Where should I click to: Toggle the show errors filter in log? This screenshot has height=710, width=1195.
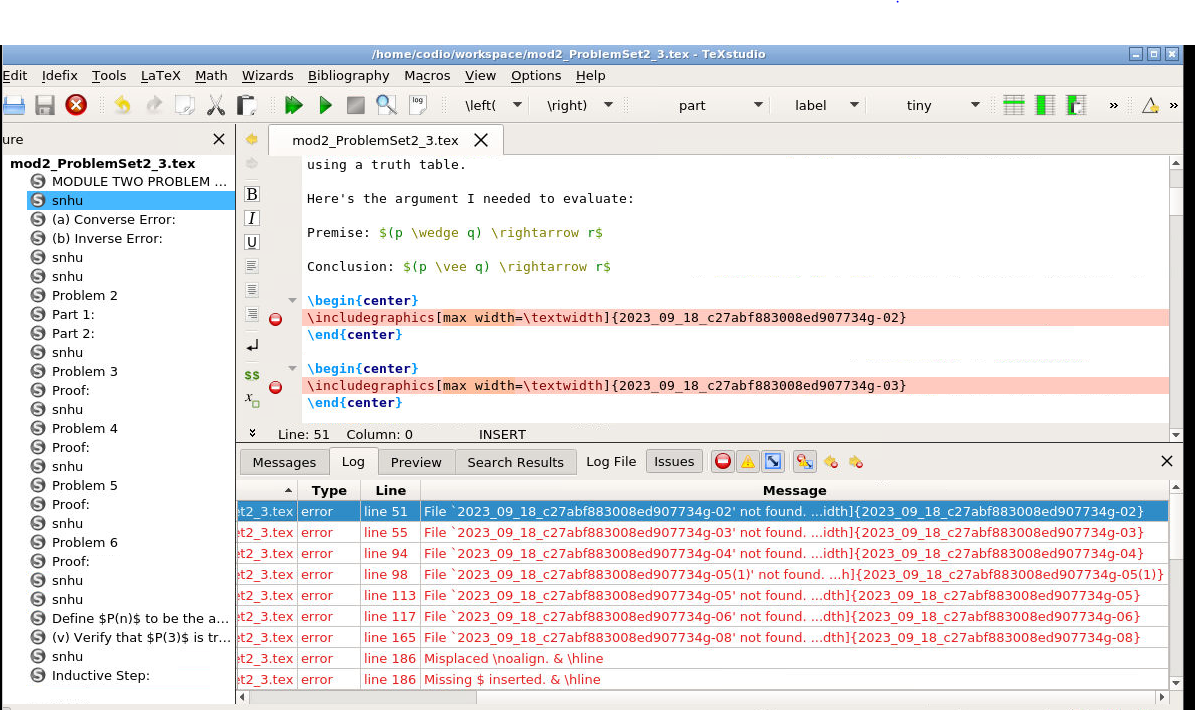coord(722,461)
